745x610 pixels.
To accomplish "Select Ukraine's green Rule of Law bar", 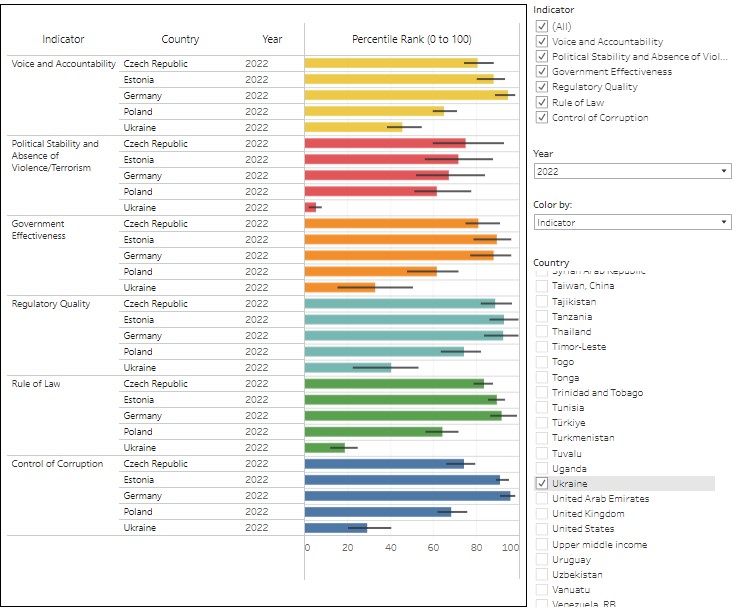I will (325, 448).
